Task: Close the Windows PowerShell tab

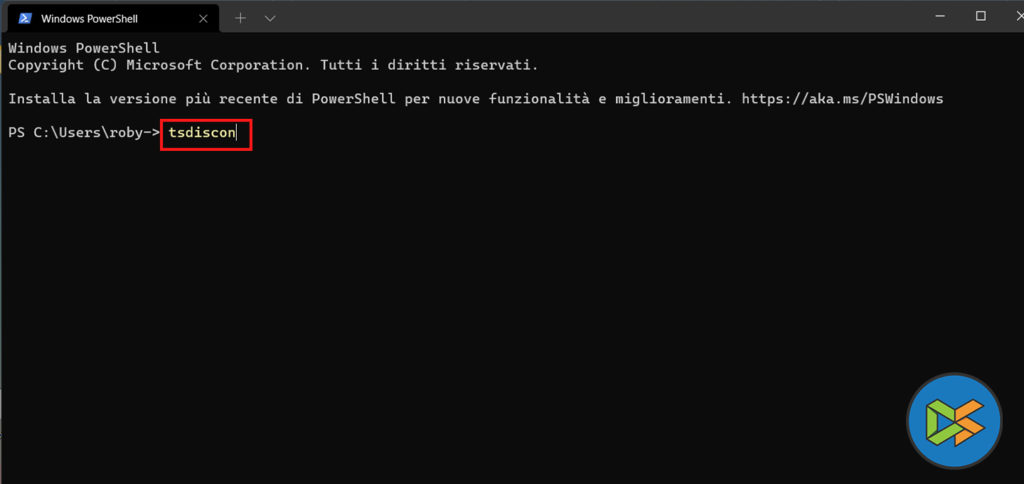Action: [201, 18]
